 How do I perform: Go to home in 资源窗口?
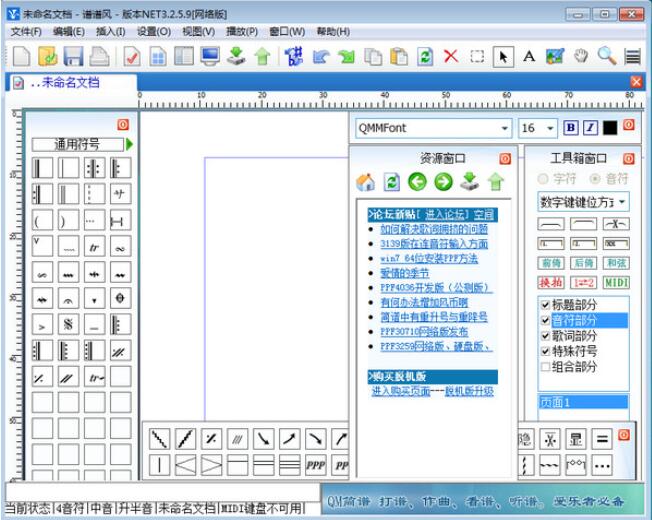(365, 182)
